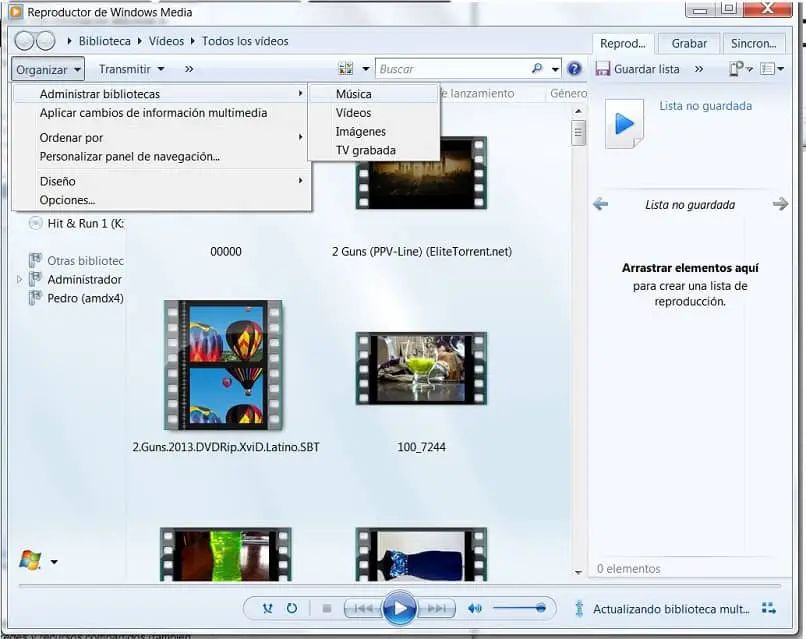Toggle shuffle mode in playback bar
The image size is (806, 639).
point(267,608)
